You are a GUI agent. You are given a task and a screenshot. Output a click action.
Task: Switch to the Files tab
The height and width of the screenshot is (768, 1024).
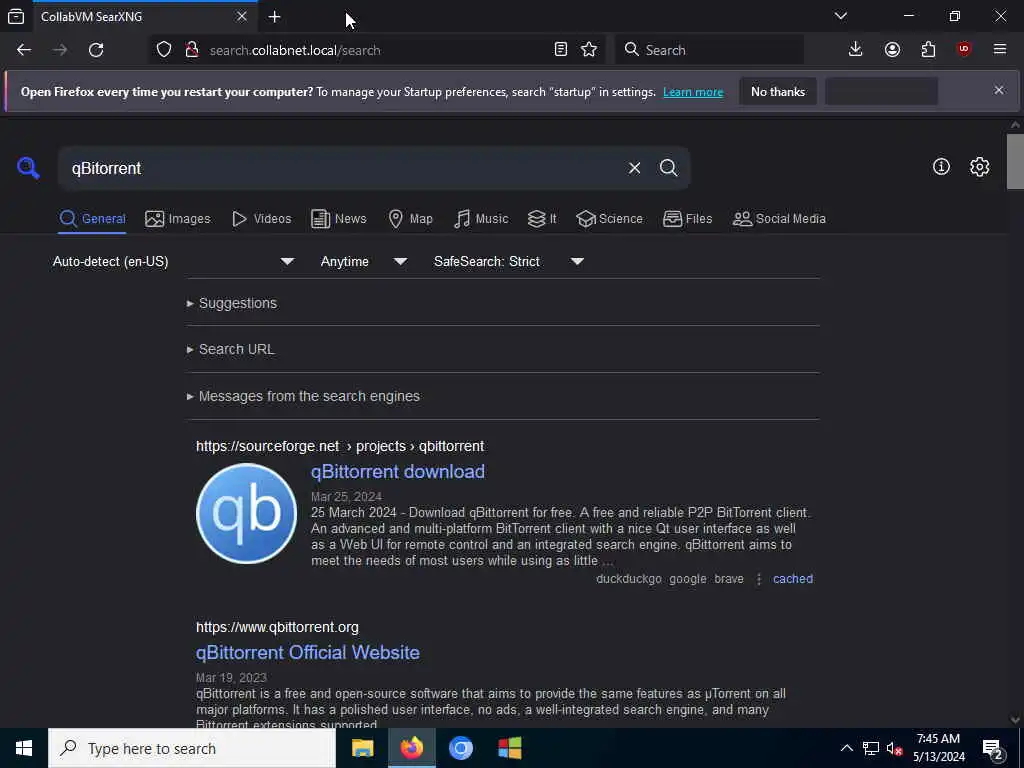687,219
